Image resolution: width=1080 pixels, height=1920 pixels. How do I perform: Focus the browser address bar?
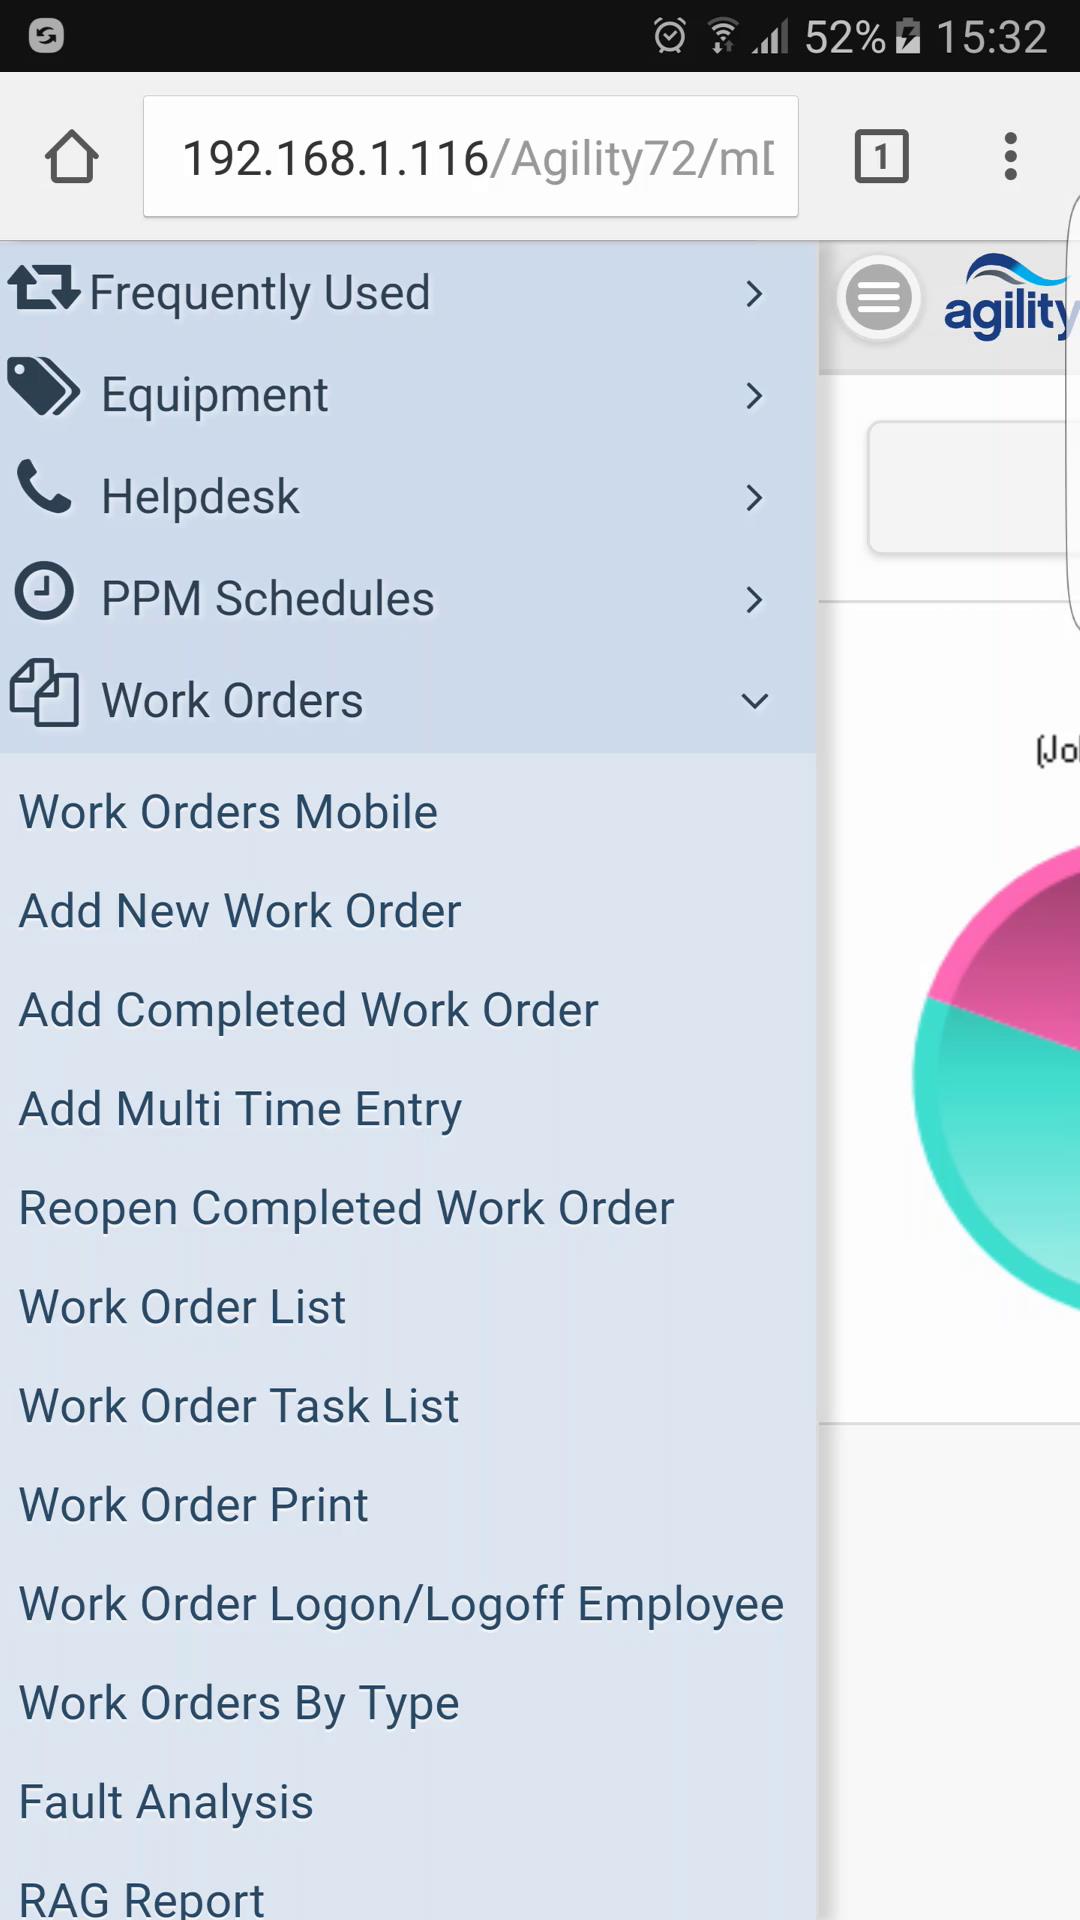(x=470, y=157)
